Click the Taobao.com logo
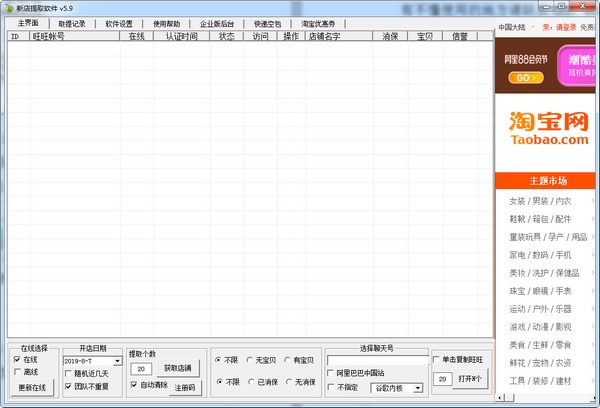600x408 pixels. pos(547,128)
